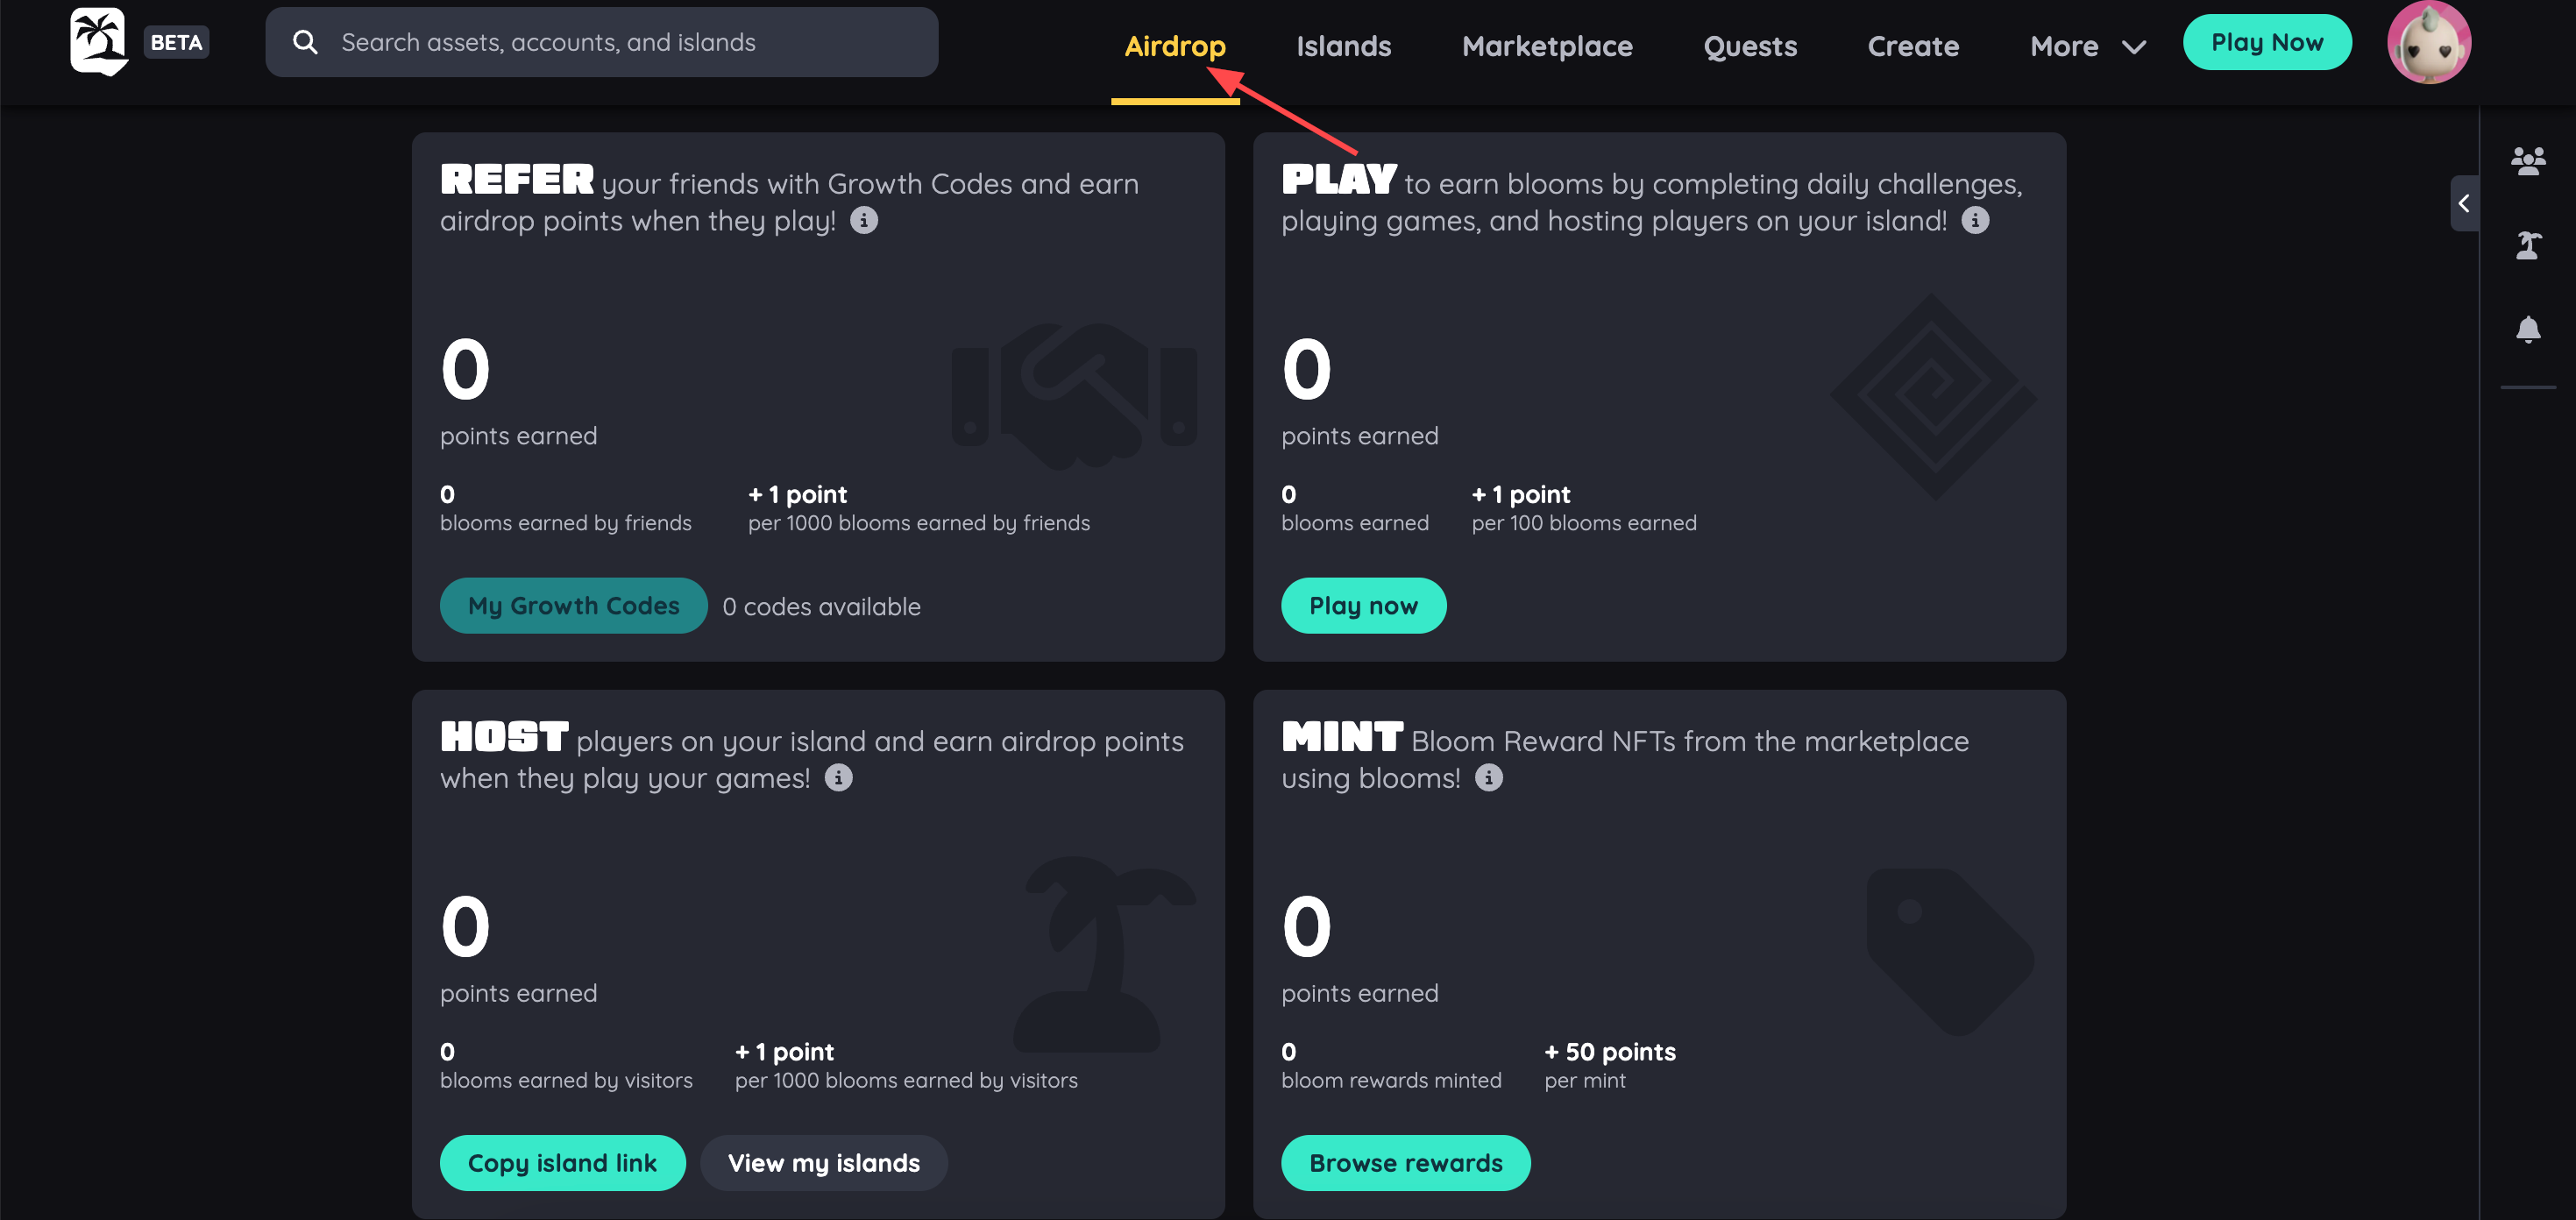2576x1220 pixels.
Task: Open the island icon in right sidebar
Action: coord(2527,245)
